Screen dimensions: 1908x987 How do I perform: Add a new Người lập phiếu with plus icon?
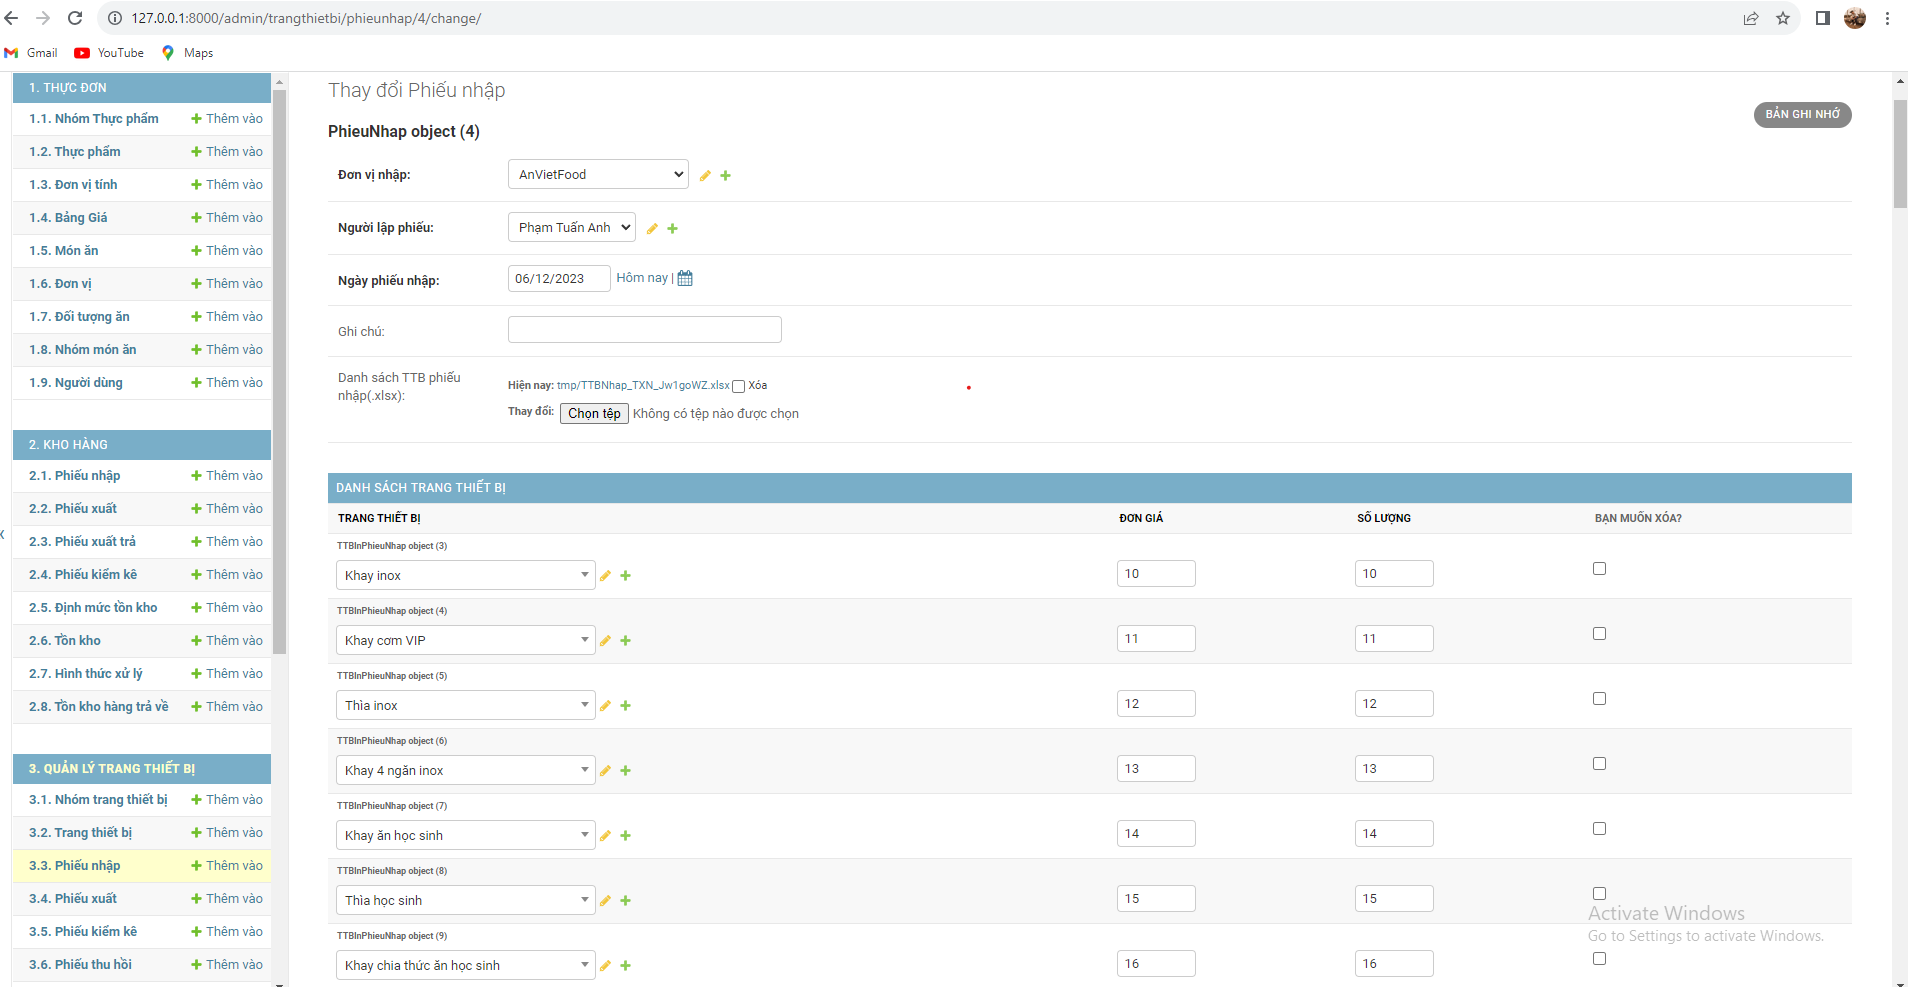pyautogui.click(x=672, y=228)
